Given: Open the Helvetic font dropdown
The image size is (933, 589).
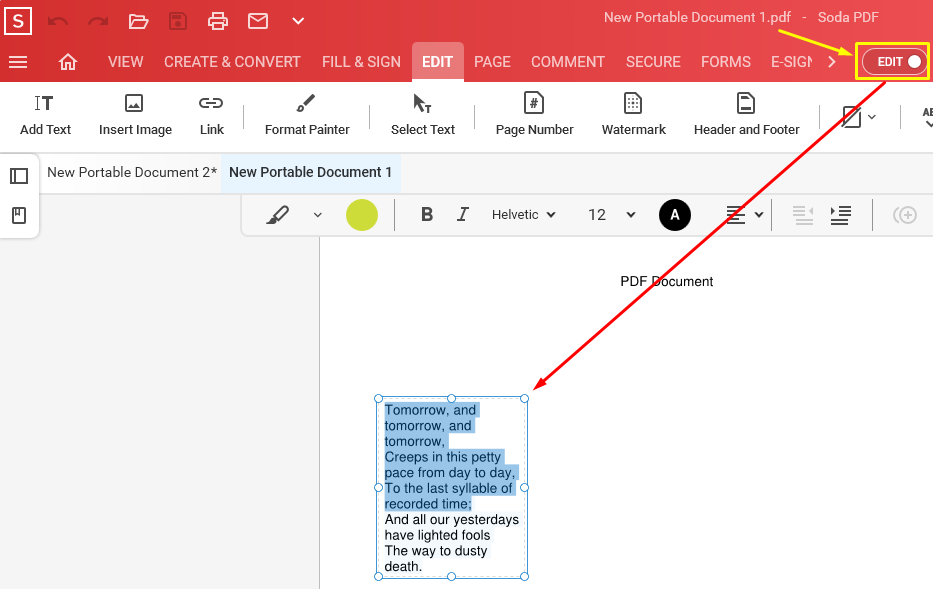Looking at the screenshot, I should click(x=524, y=215).
